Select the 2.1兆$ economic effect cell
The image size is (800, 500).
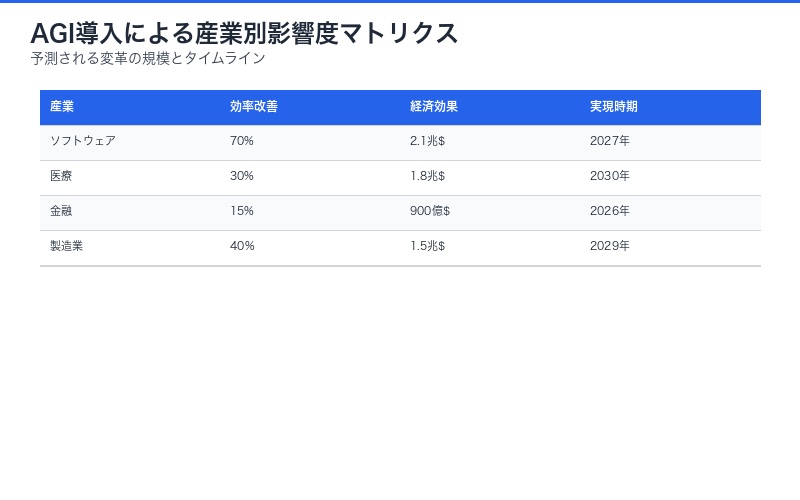coord(427,142)
